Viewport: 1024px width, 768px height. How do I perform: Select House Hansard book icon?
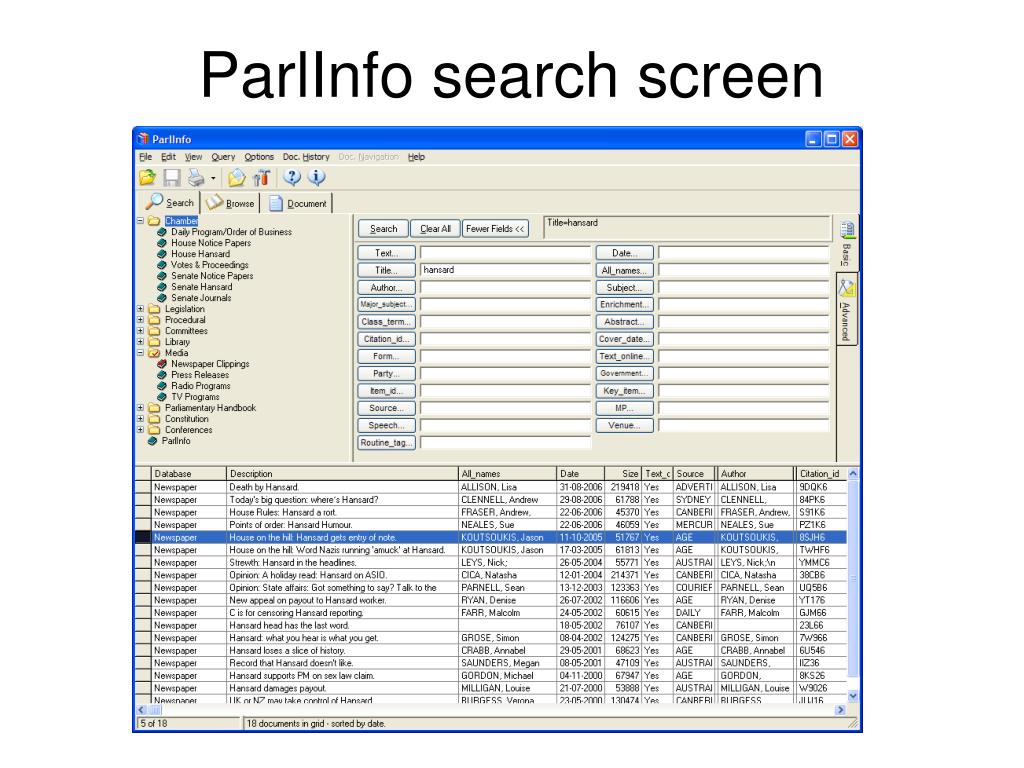pos(162,254)
